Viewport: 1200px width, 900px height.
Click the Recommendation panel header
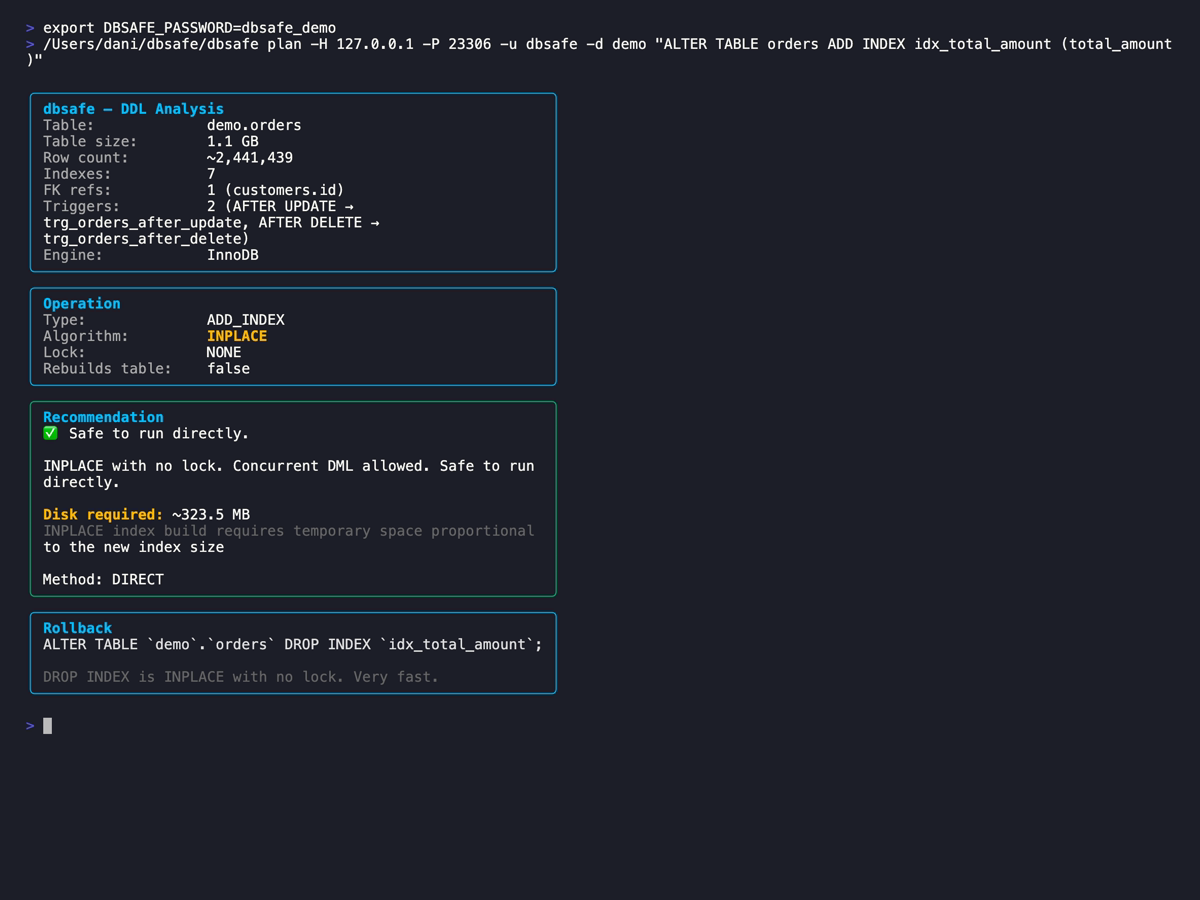103,417
